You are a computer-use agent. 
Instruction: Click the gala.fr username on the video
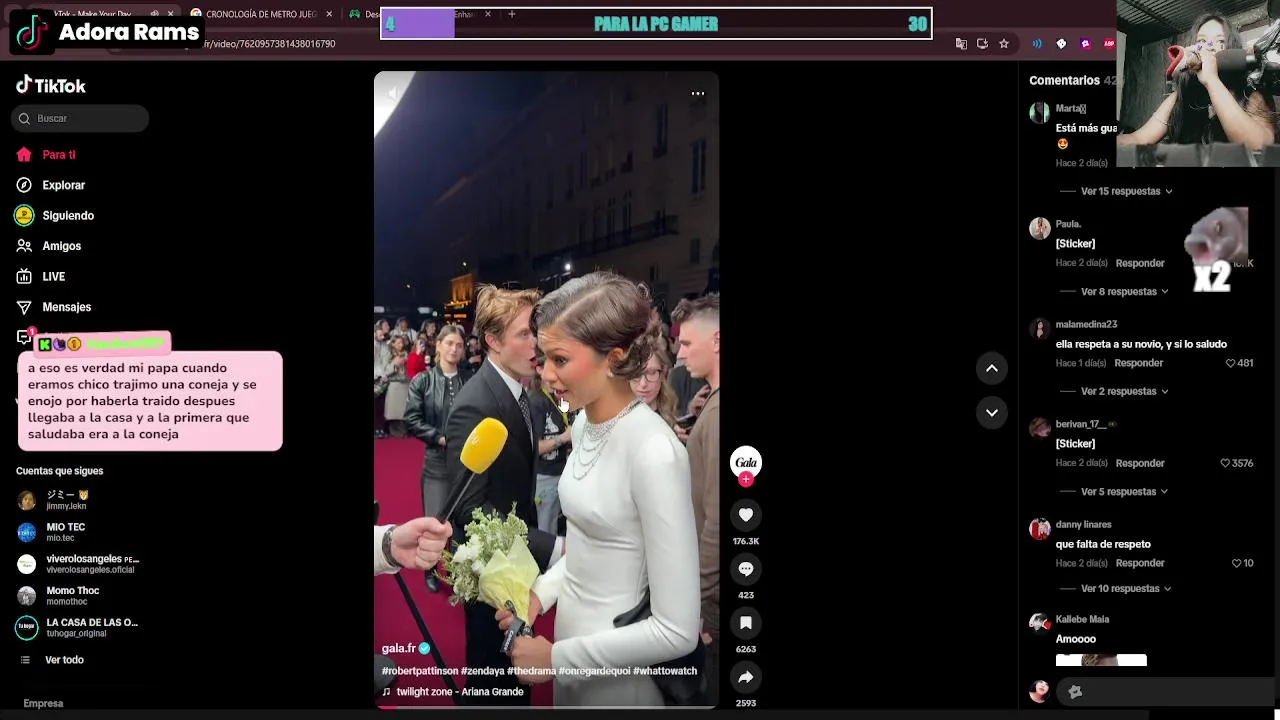(398, 648)
